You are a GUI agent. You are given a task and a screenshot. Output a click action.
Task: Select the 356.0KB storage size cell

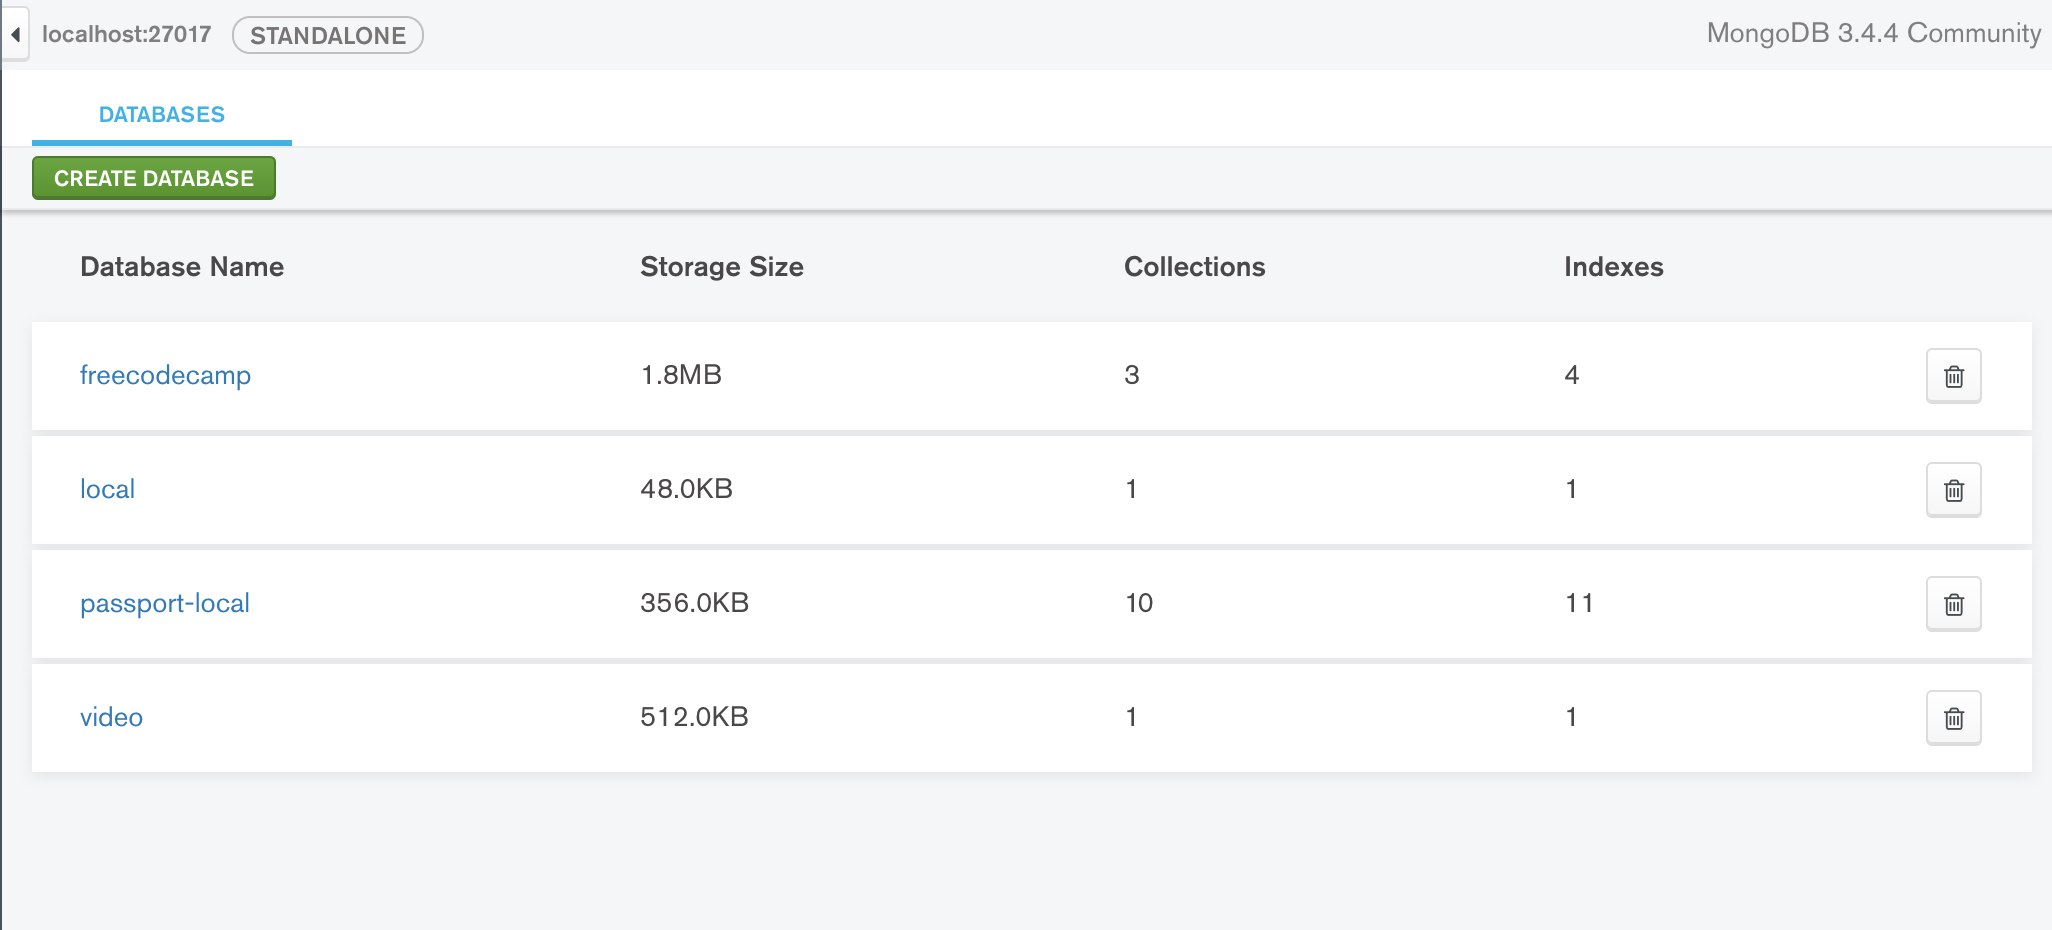(x=694, y=604)
